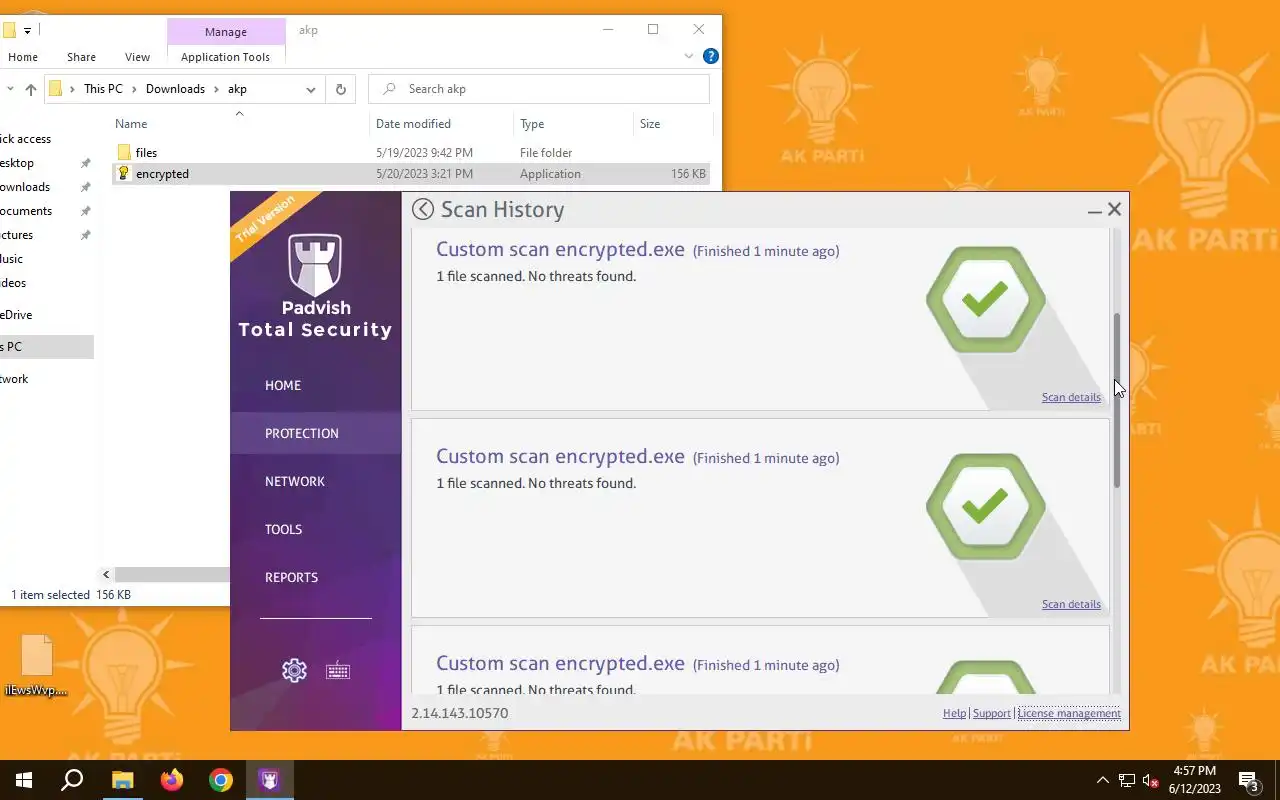This screenshot has height=800, width=1280.
Task: Select the files folder row
Action: pyautogui.click(x=411, y=152)
